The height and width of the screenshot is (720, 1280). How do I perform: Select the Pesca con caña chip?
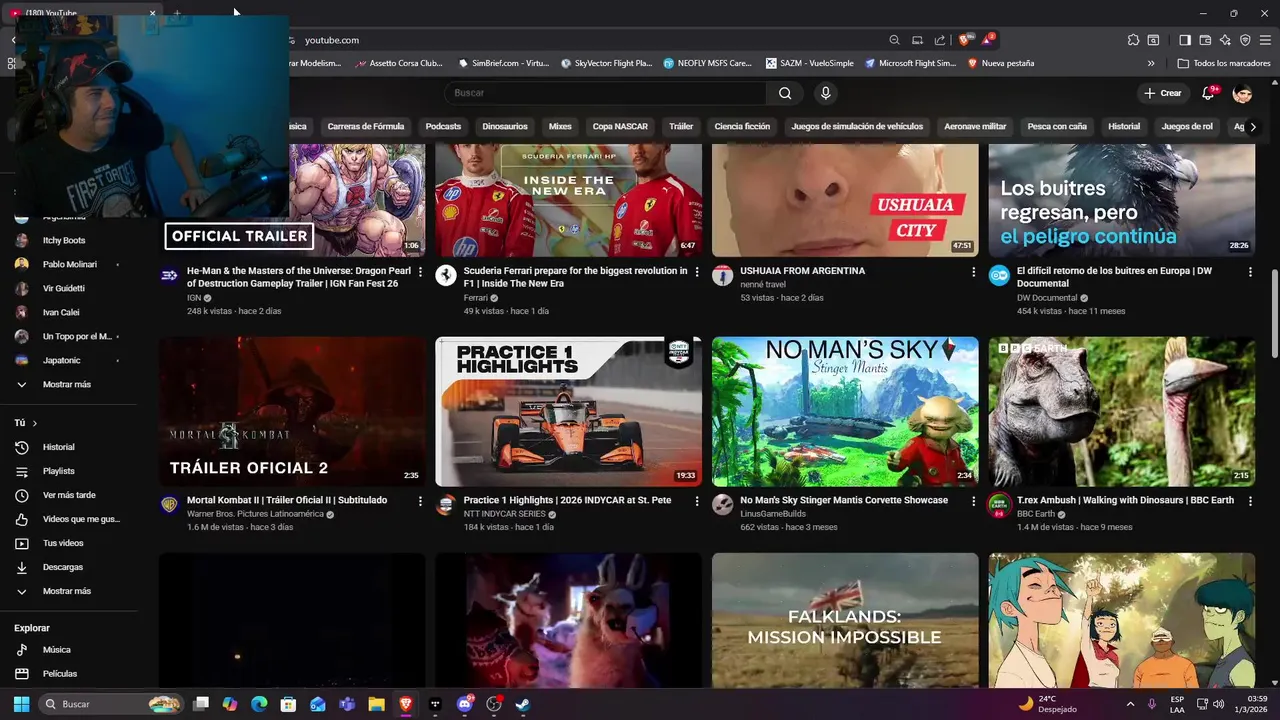point(1057,127)
